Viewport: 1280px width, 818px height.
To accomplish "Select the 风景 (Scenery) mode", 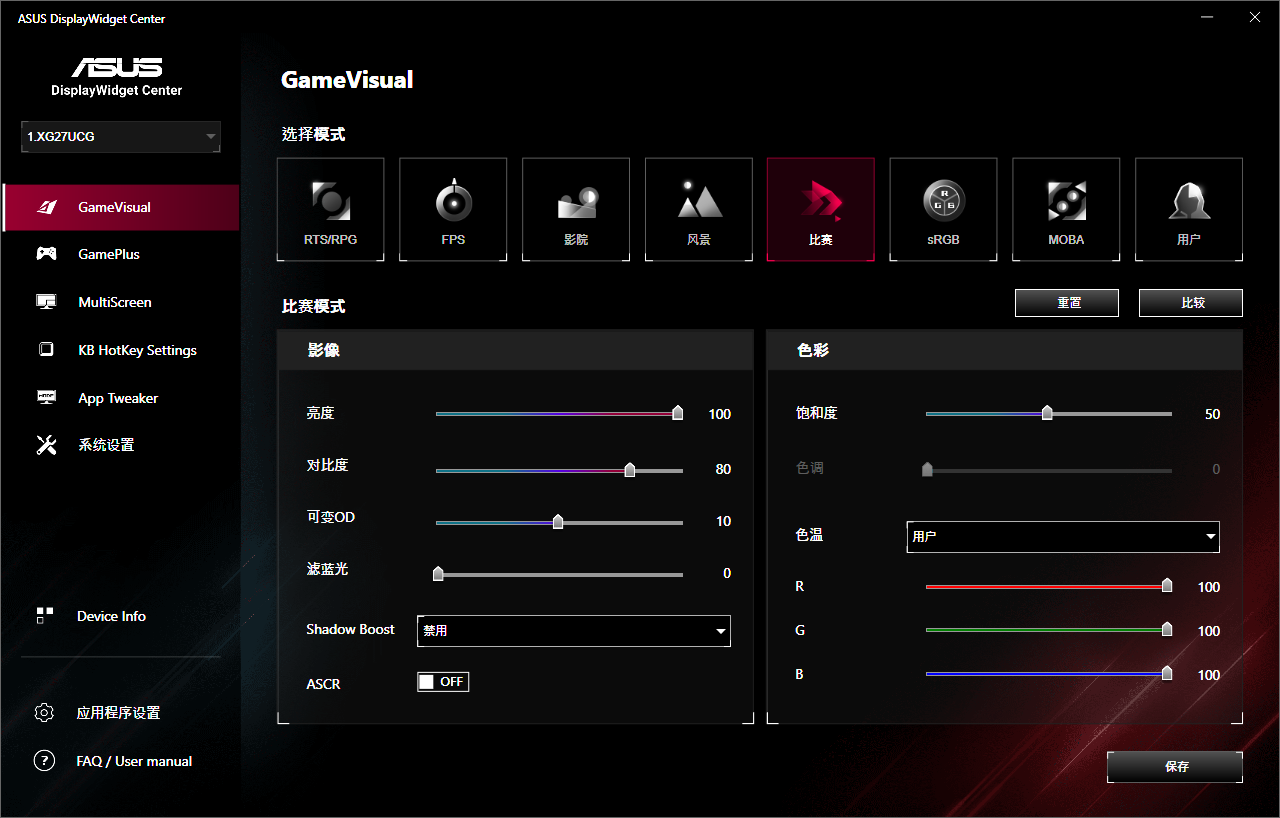I will point(698,209).
